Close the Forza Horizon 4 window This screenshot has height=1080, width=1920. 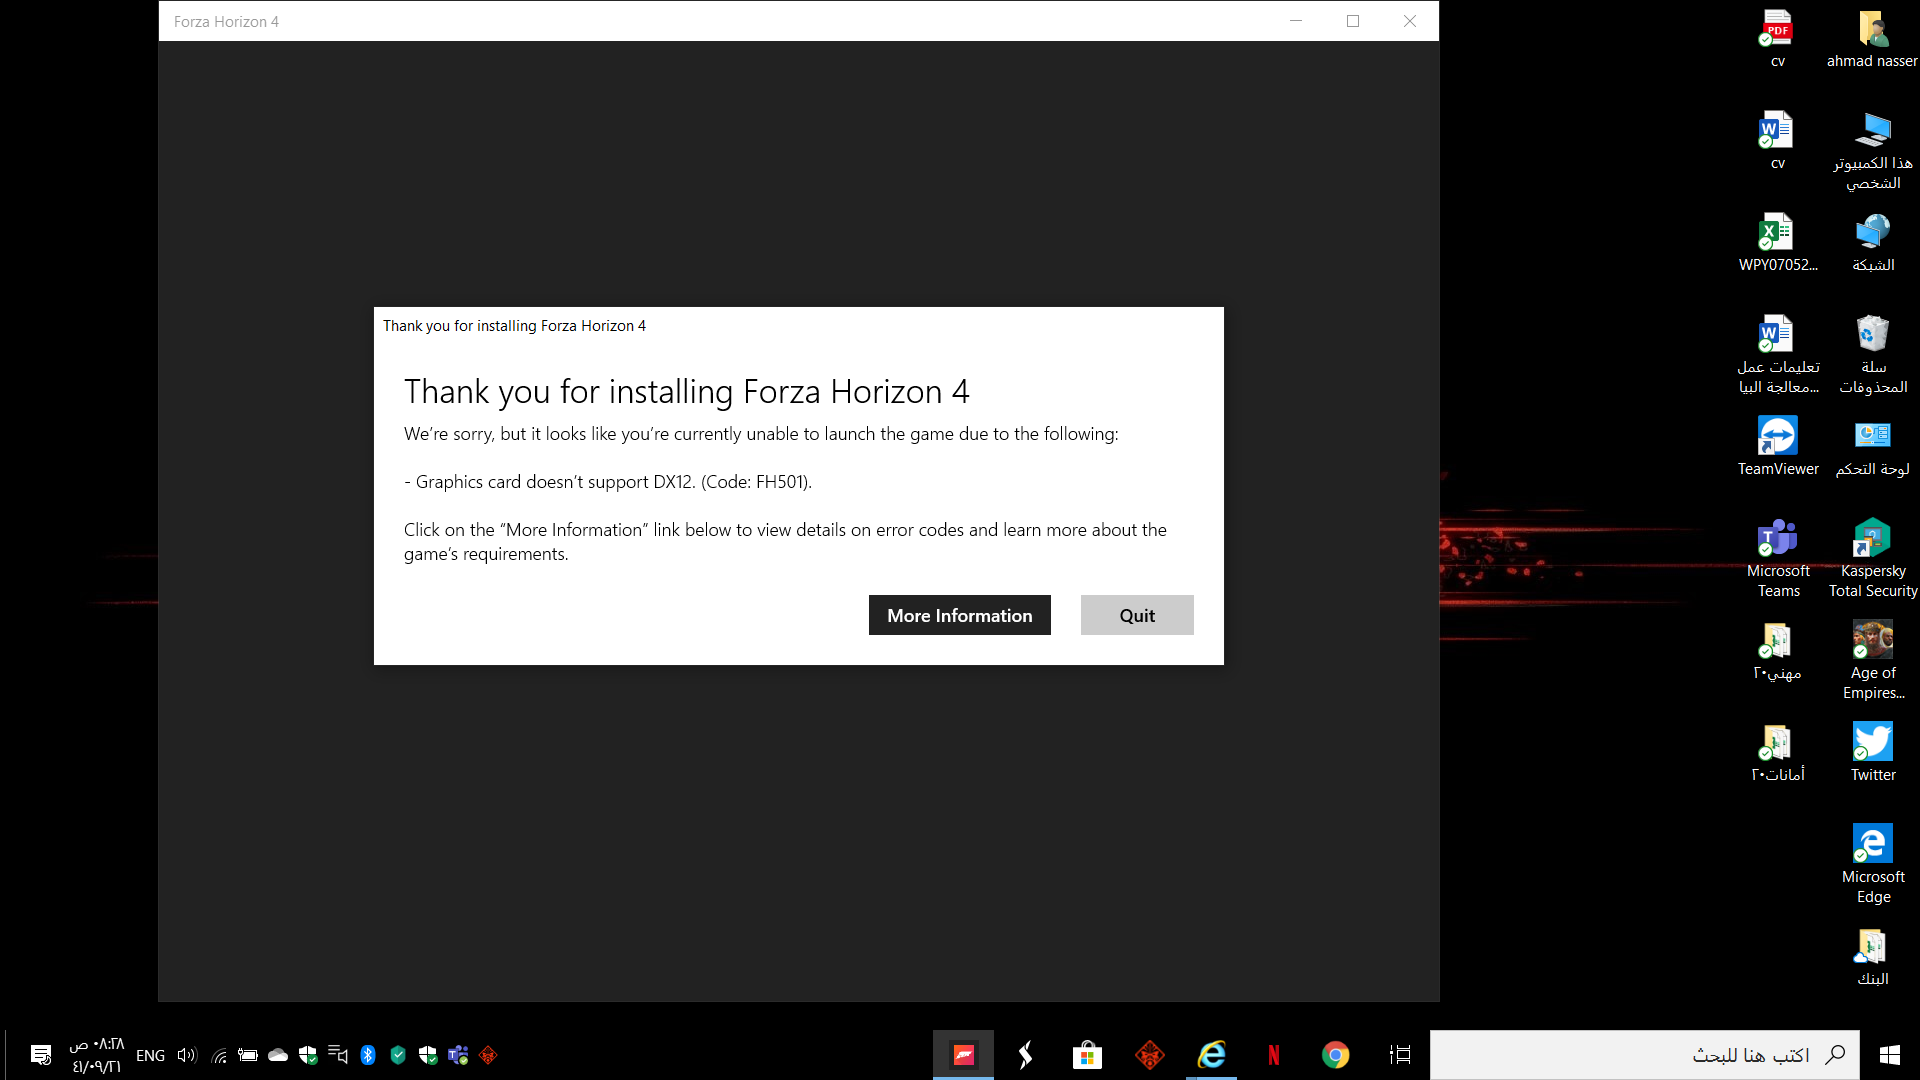(1410, 21)
